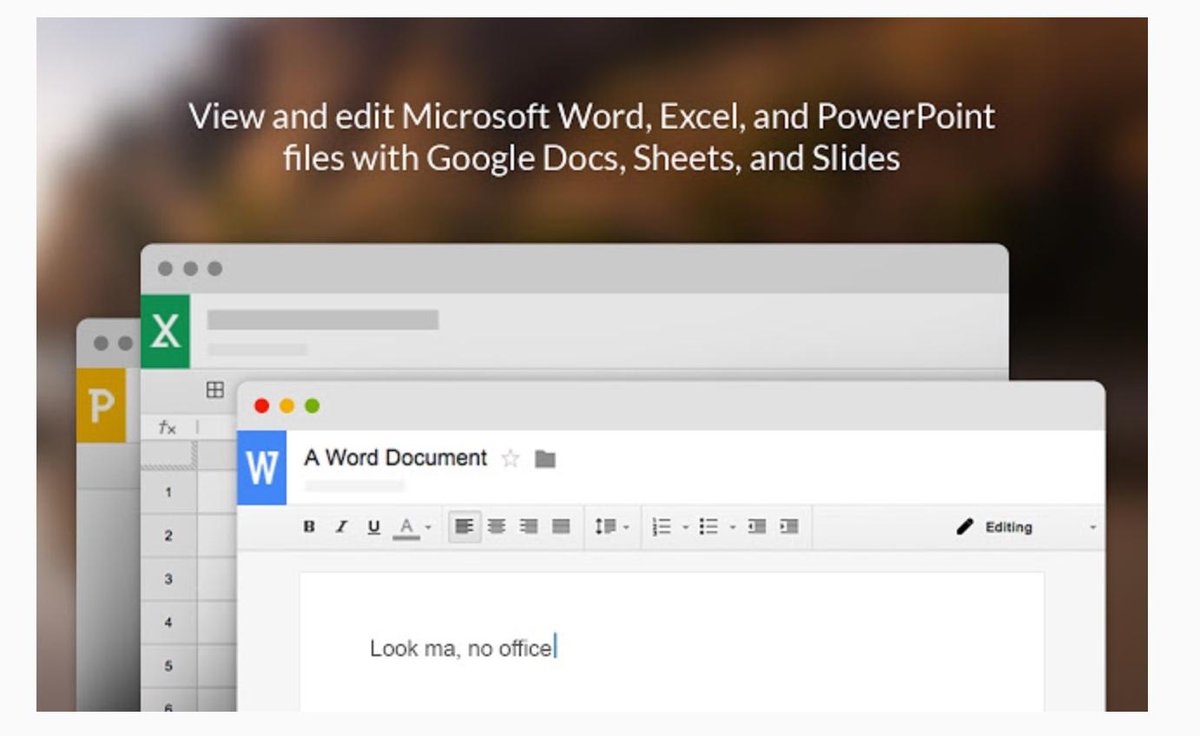Close the Word document window (red button)
The width and height of the screenshot is (1200, 736).
tap(262, 406)
